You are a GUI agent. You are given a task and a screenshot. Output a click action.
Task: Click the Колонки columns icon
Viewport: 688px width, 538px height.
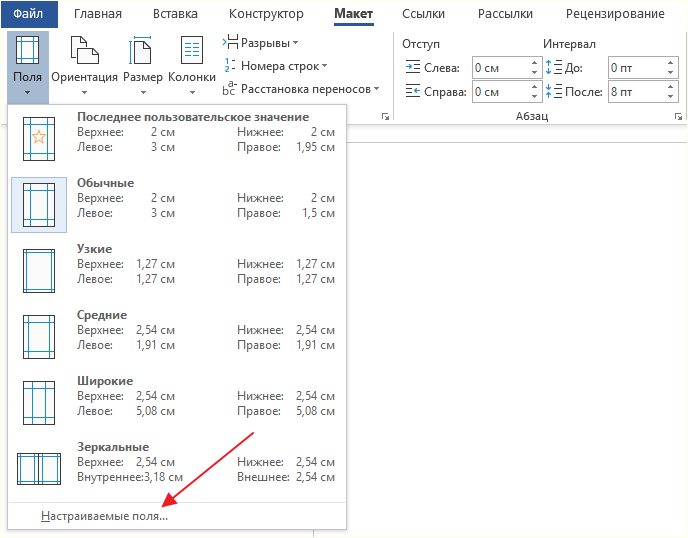pyautogui.click(x=192, y=50)
